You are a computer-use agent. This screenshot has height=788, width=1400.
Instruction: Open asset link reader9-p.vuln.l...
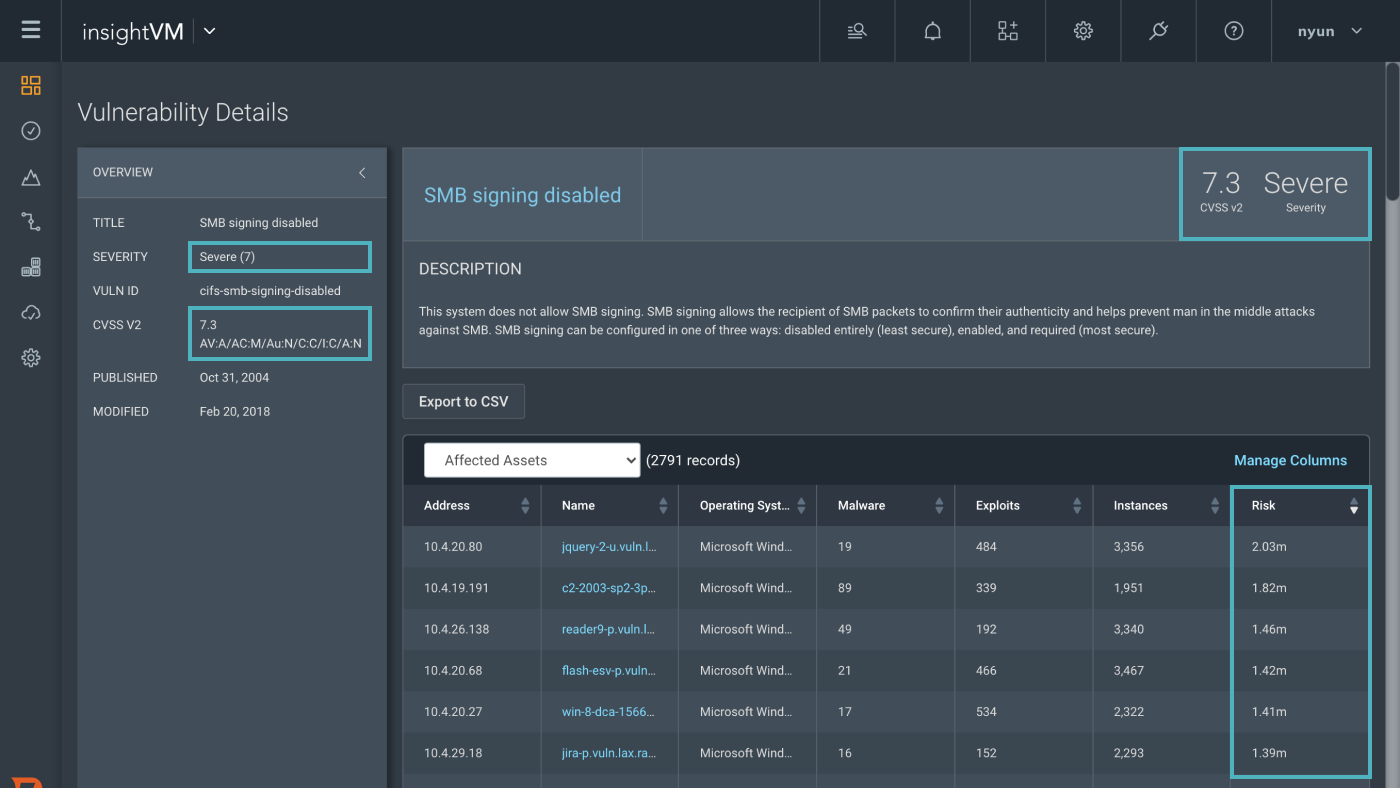[x=608, y=629]
